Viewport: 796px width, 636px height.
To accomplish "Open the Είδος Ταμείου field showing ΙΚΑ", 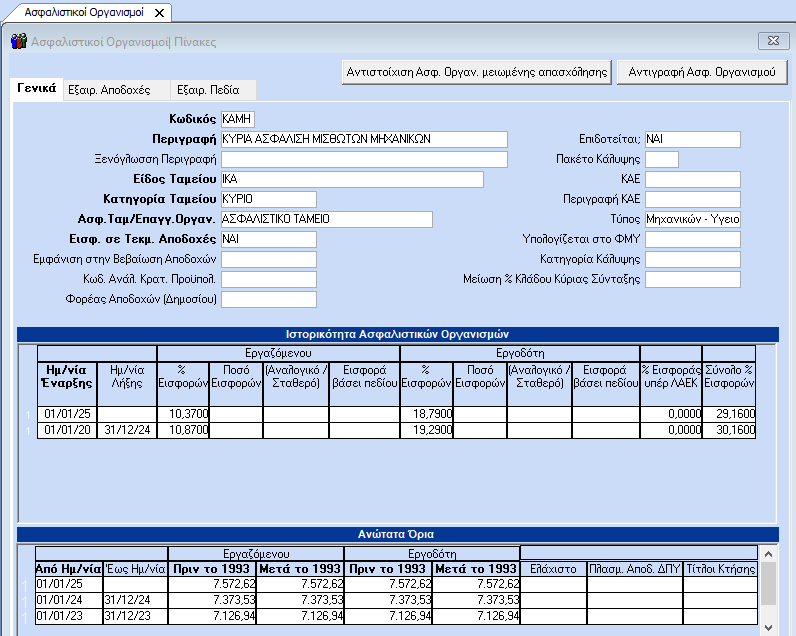I will pos(352,179).
